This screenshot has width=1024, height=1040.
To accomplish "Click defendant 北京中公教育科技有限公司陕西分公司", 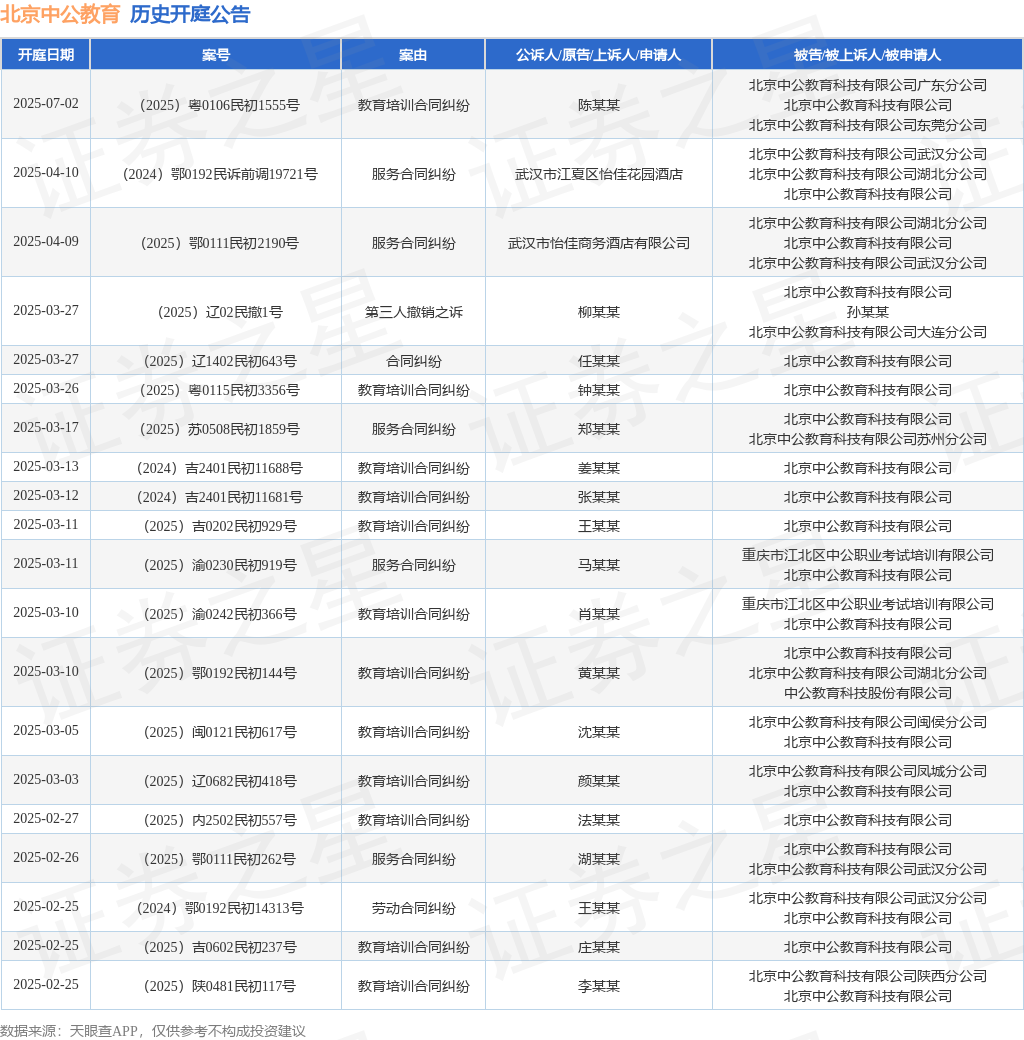I will point(867,976).
